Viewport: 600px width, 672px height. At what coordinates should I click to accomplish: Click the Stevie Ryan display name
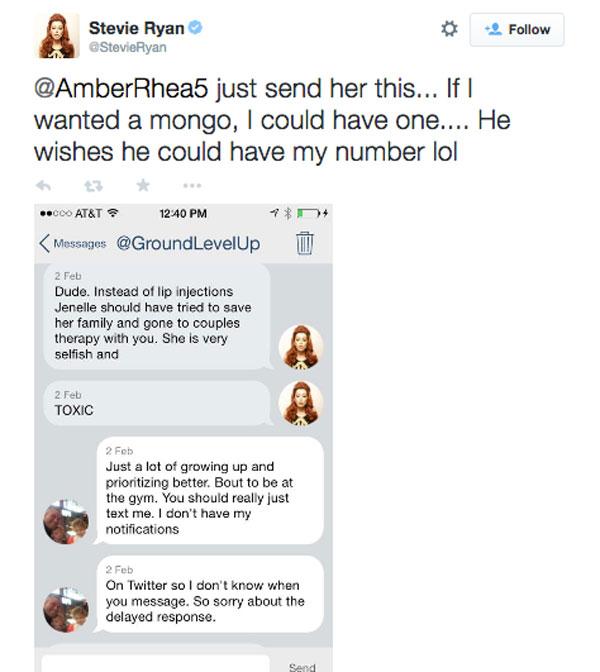(x=136, y=28)
